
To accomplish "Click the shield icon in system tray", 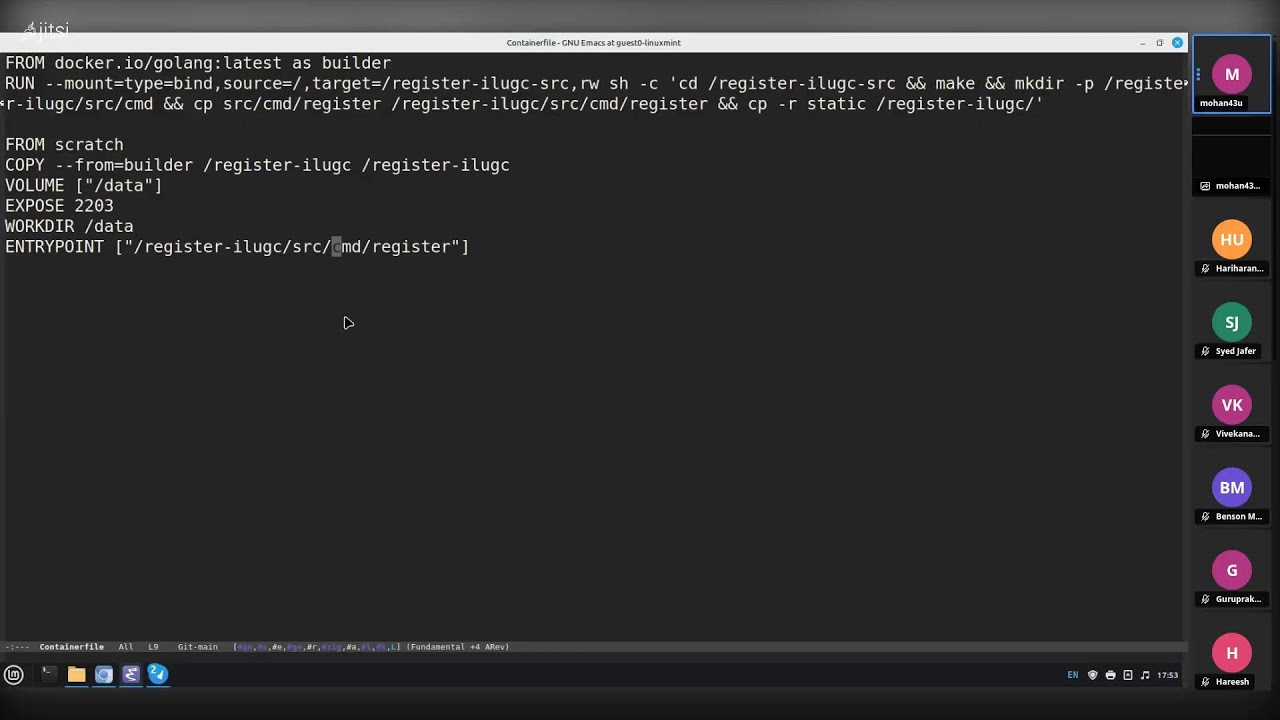I will tap(1092, 675).
